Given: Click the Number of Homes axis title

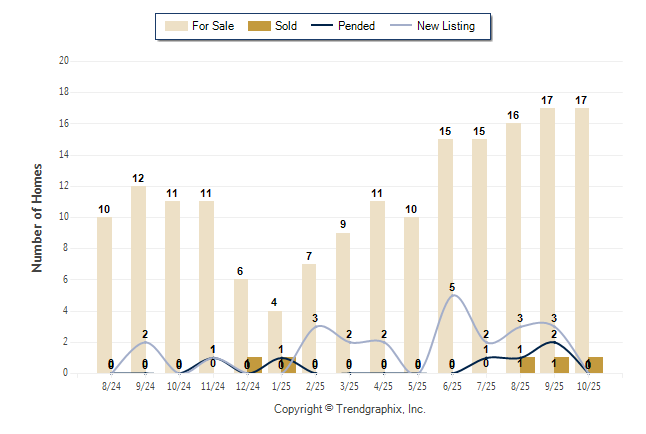Looking at the screenshot, I should (37, 217).
